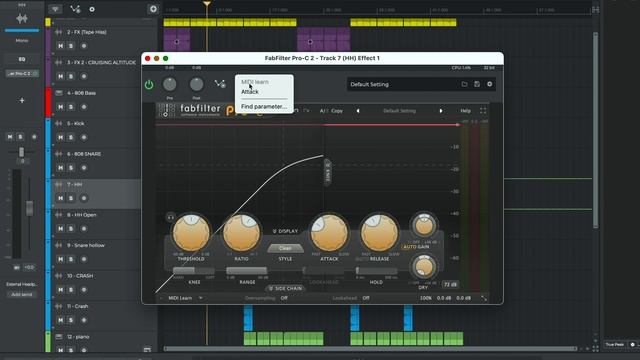This screenshot has height=360, width=640.
Task: Click the KNEE slider
Action: point(194,271)
